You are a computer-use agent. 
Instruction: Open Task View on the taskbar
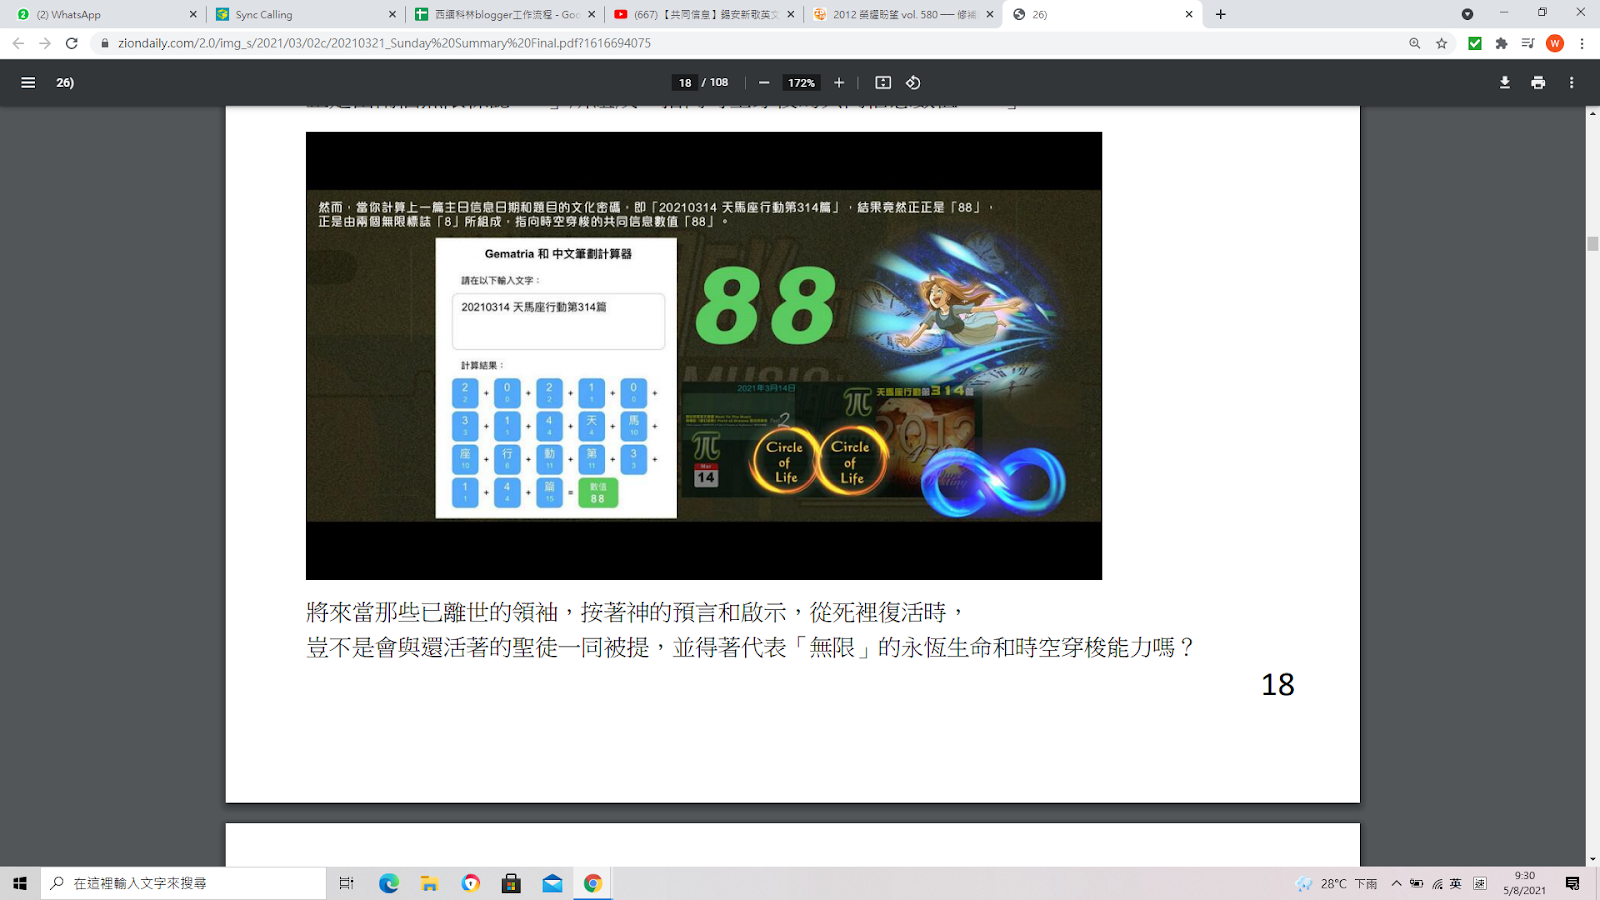click(x=346, y=883)
